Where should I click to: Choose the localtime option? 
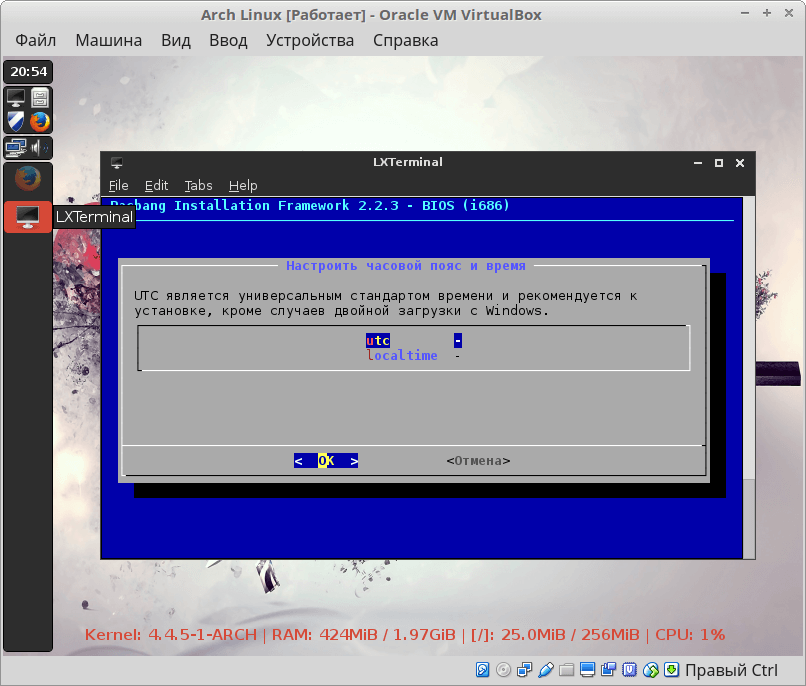(402, 355)
